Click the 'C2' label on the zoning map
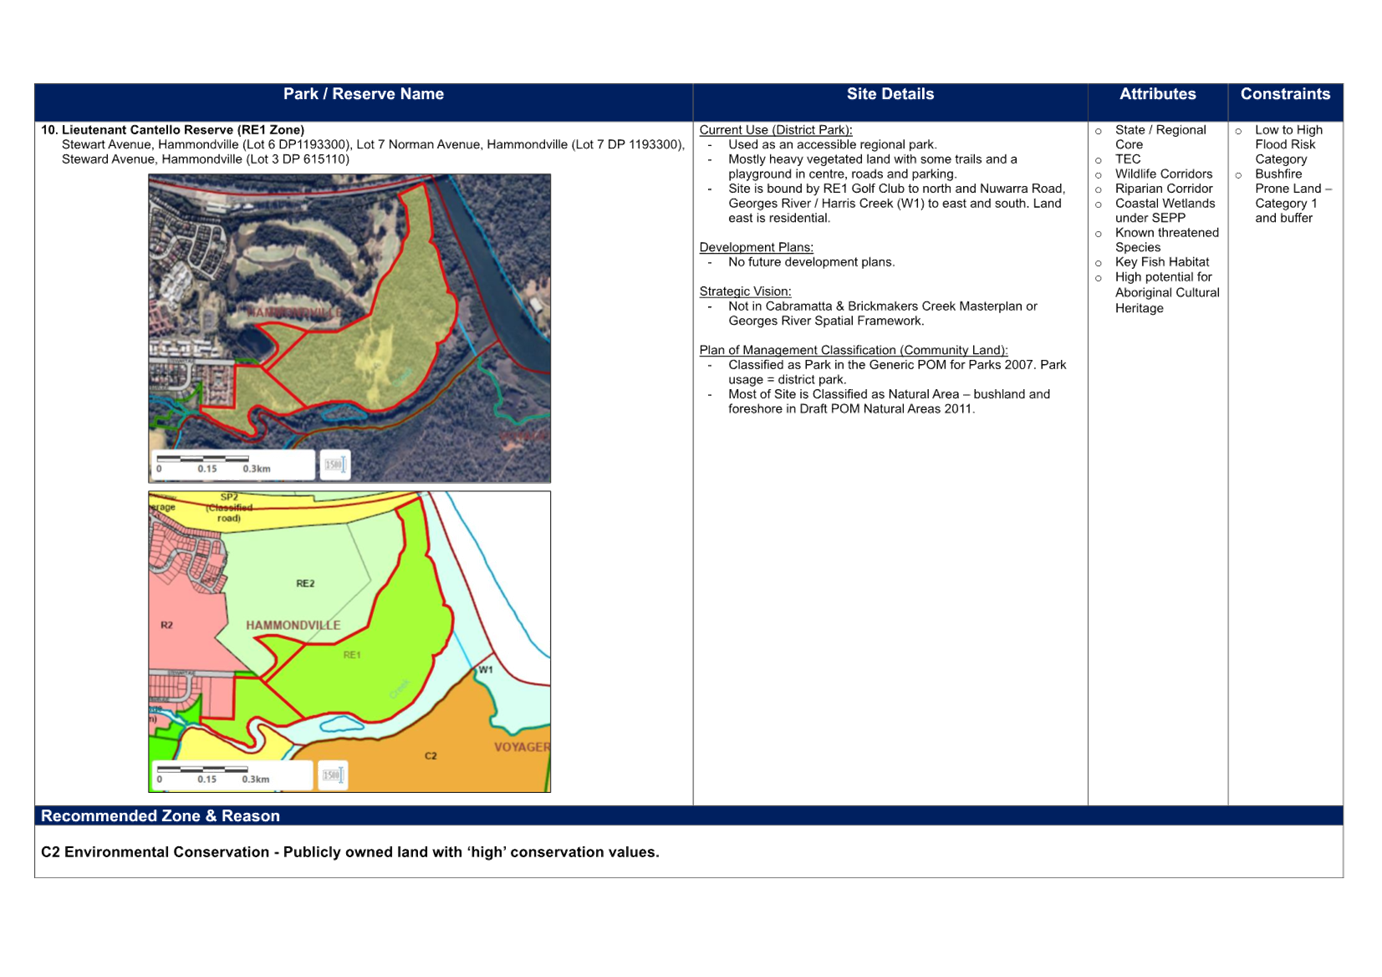This screenshot has width=1382, height=977. [x=431, y=756]
